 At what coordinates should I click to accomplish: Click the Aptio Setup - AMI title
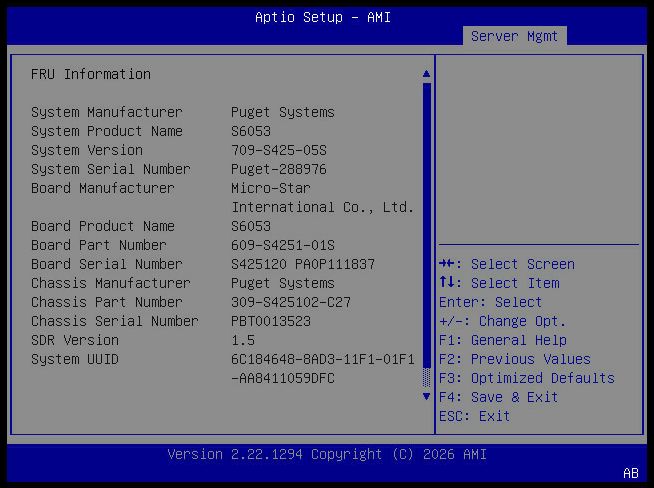(x=322, y=18)
